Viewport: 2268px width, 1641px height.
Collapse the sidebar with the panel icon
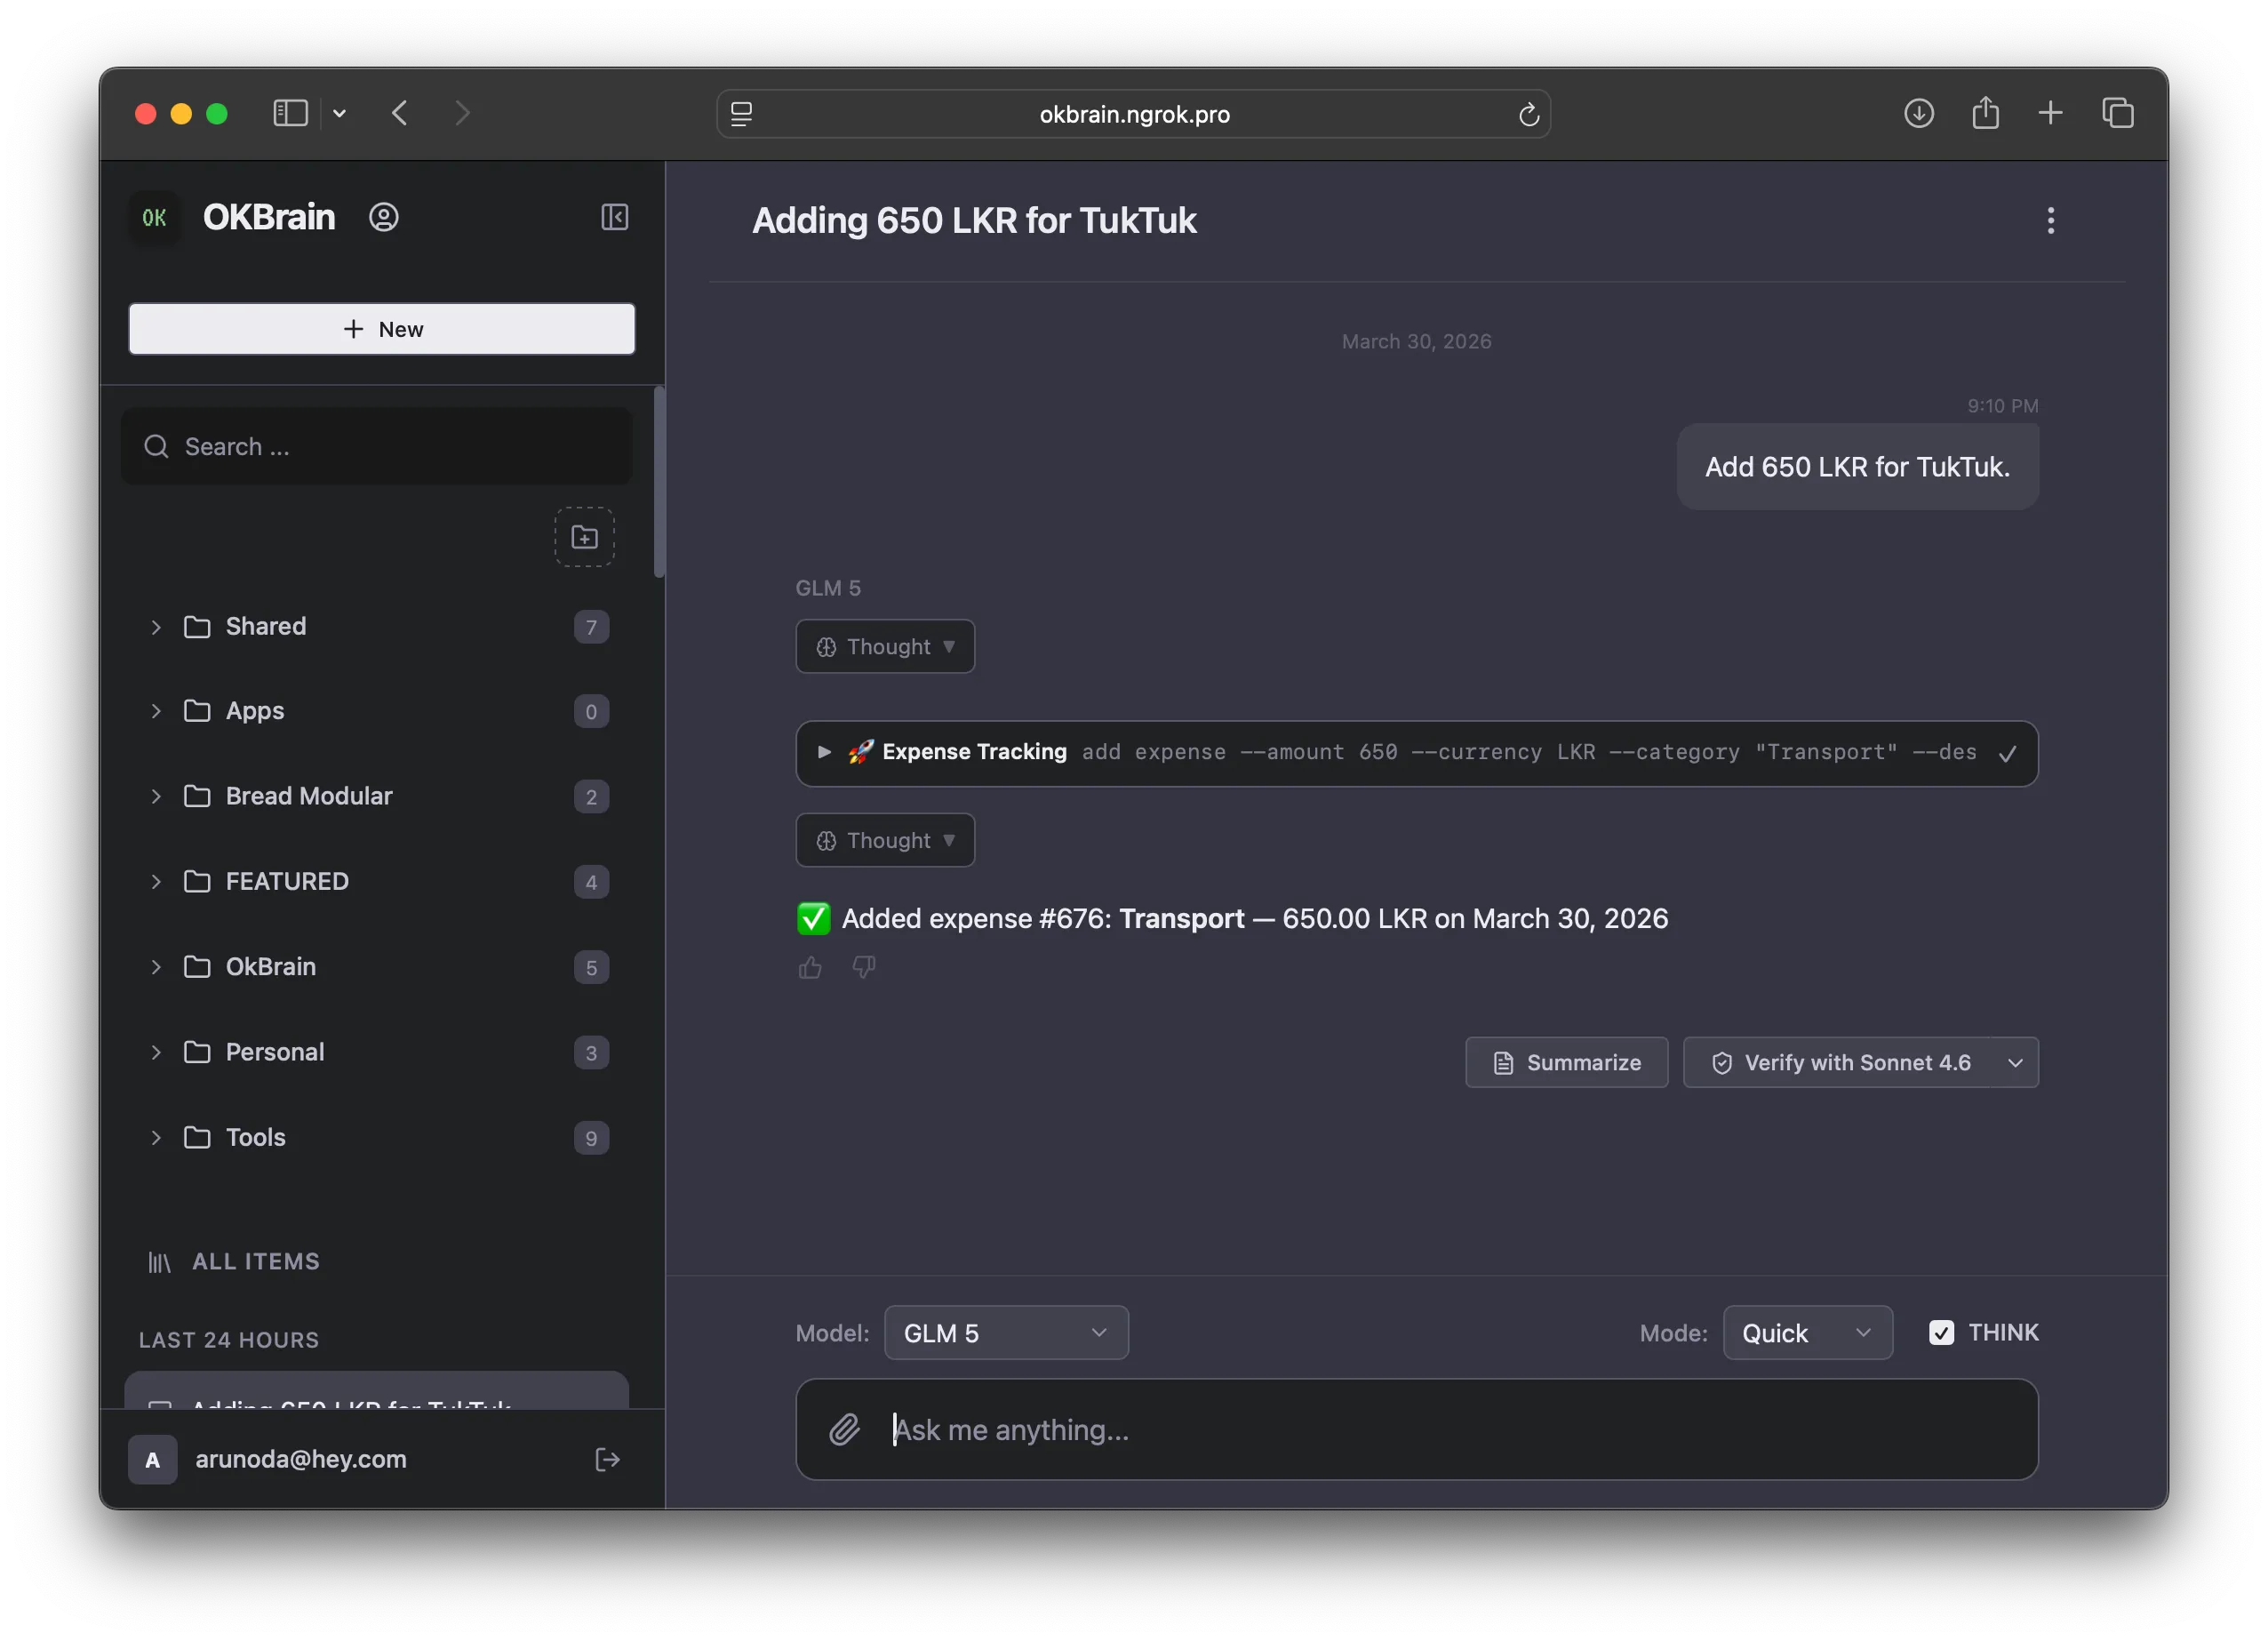(x=615, y=217)
